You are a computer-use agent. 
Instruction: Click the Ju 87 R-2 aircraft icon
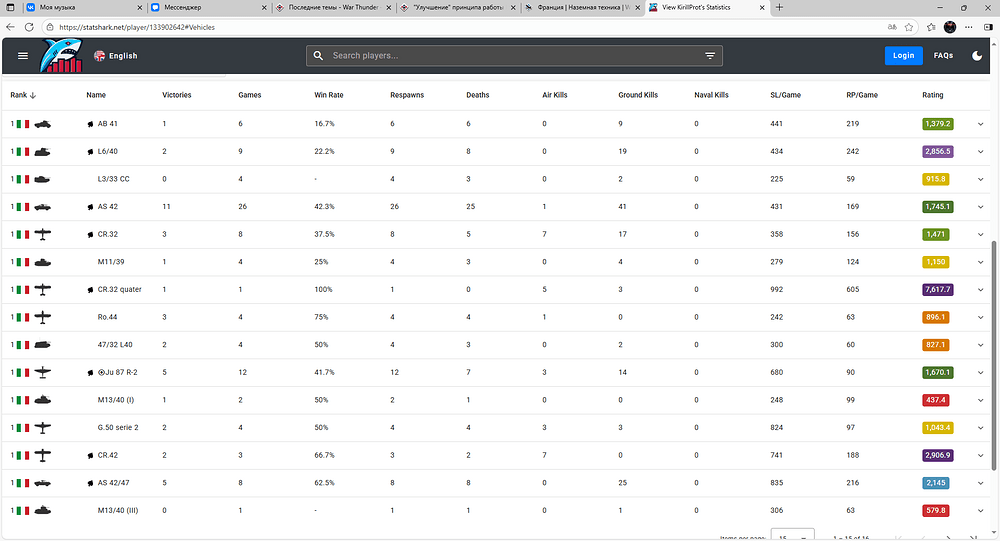[41, 372]
